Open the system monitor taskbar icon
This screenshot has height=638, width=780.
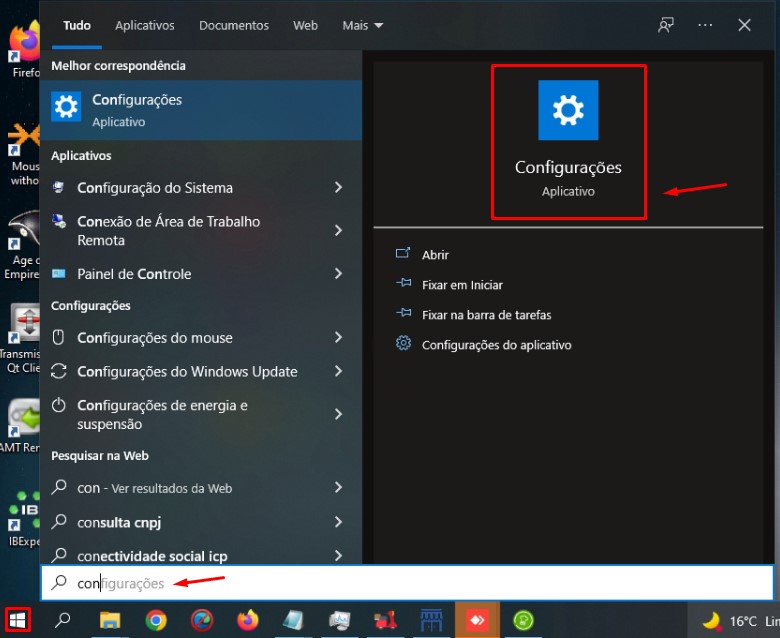(340, 620)
